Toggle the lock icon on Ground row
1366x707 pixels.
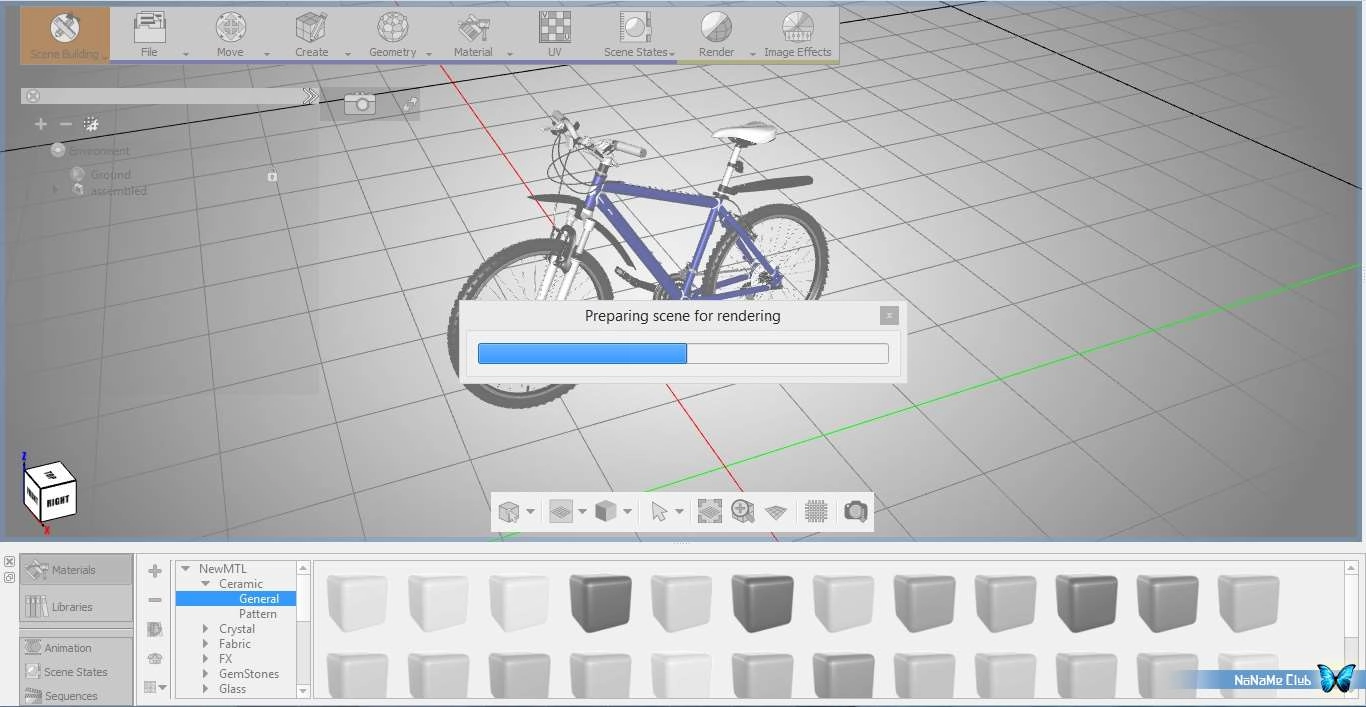[272, 176]
